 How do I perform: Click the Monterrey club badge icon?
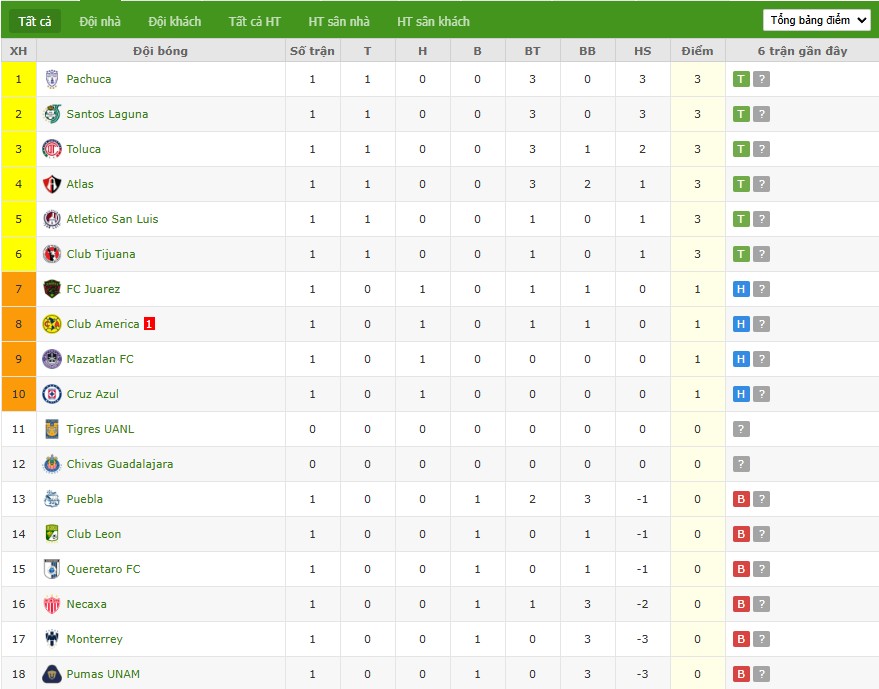(x=52, y=639)
